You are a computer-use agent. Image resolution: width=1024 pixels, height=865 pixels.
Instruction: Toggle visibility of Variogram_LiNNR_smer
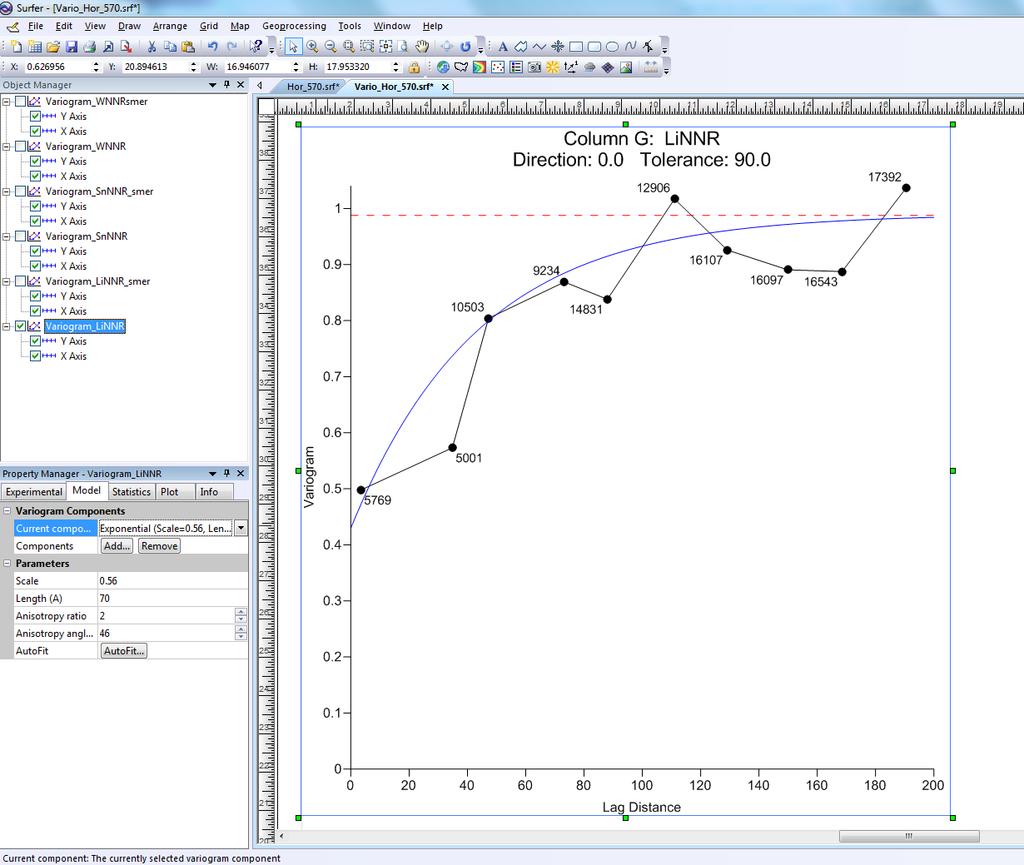21,281
